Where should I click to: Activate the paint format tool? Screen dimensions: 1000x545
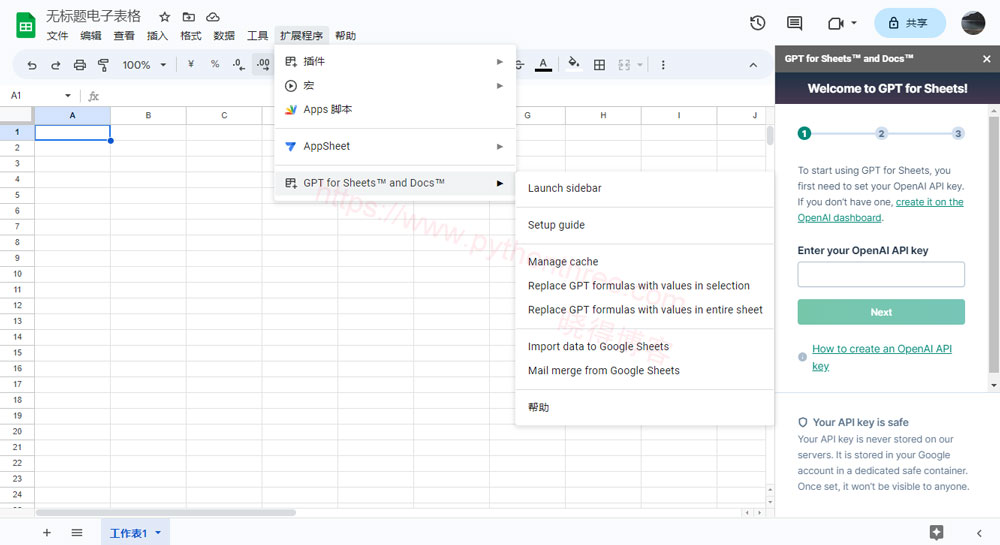[x=103, y=65]
